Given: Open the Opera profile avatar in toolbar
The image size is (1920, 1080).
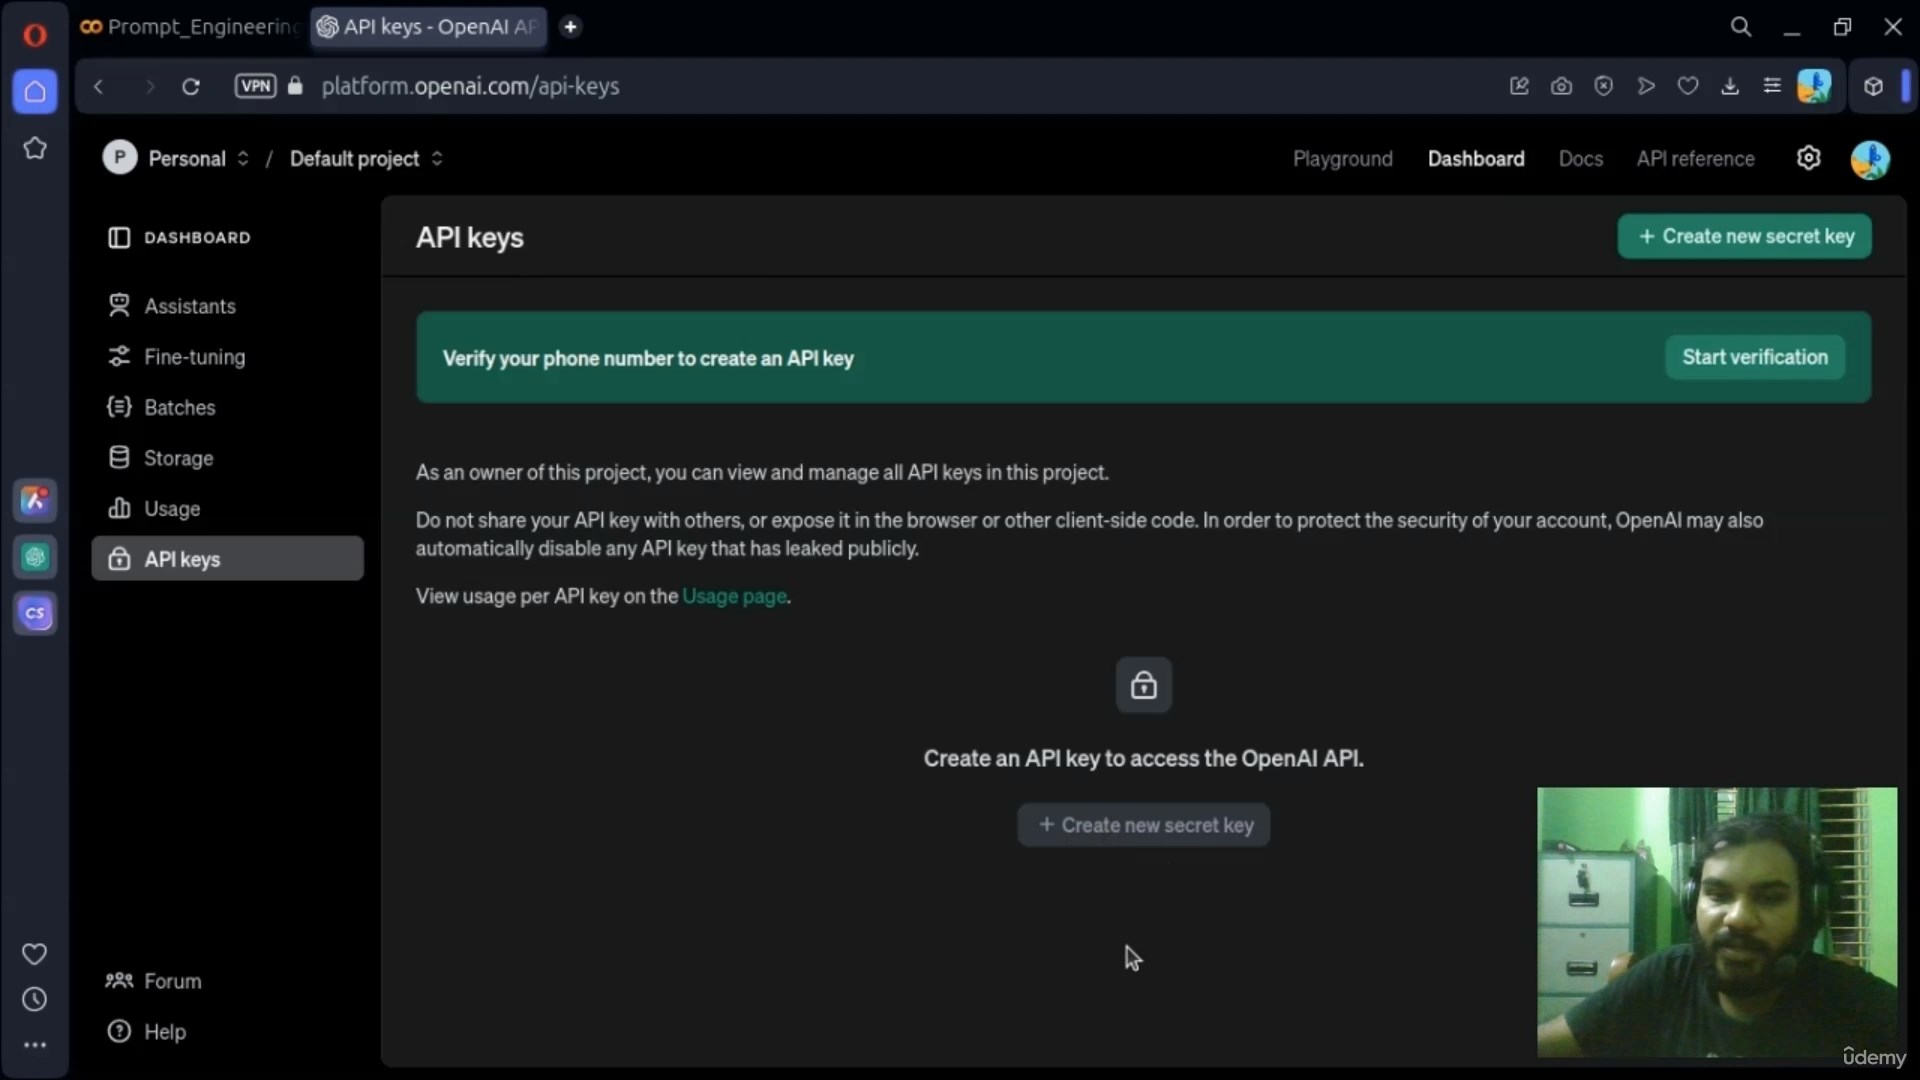Looking at the screenshot, I should coord(1814,86).
